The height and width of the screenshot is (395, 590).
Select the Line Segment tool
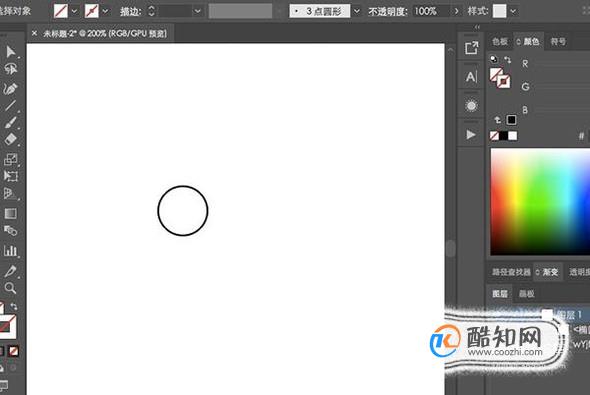click(10, 106)
